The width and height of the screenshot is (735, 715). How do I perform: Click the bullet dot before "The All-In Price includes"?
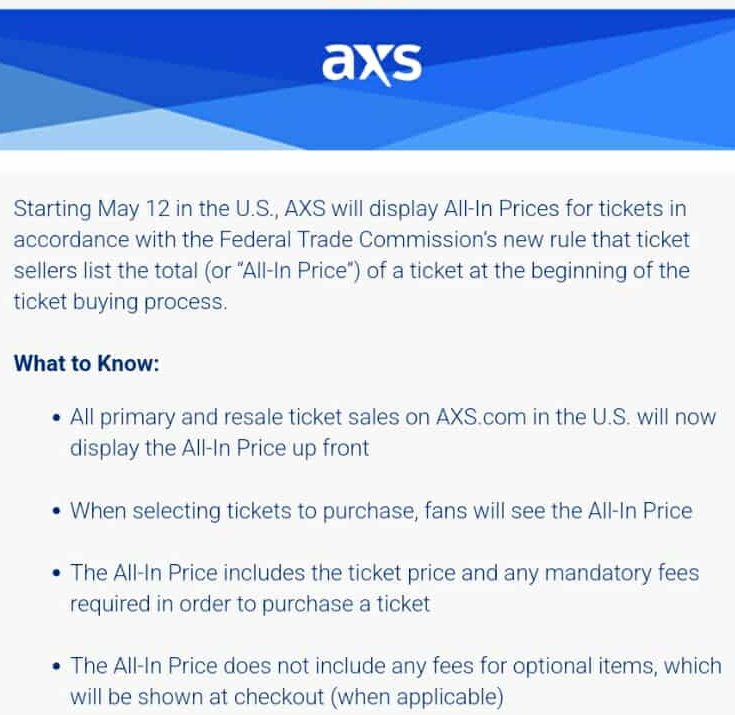tap(55, 574)
